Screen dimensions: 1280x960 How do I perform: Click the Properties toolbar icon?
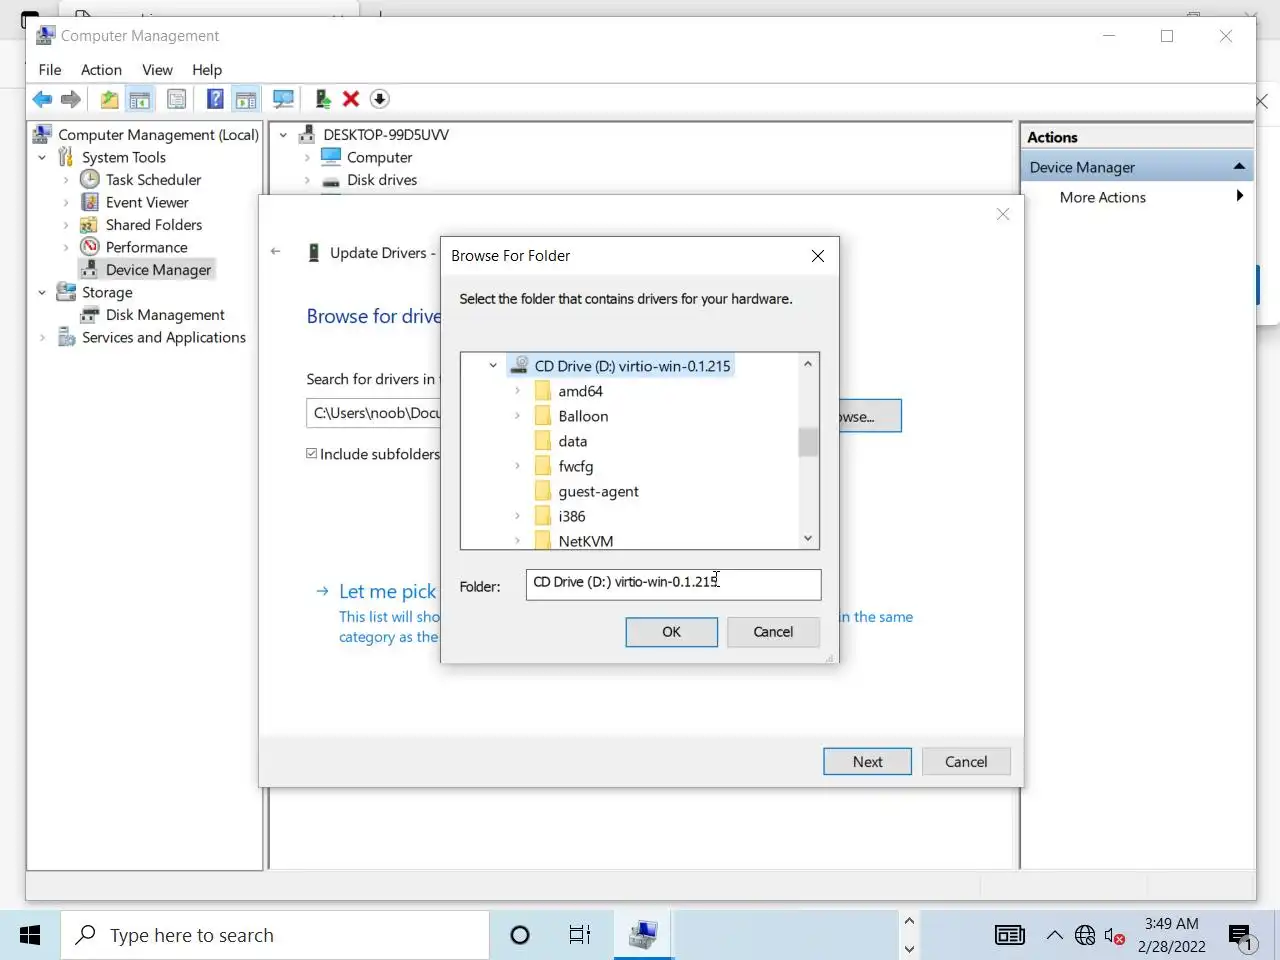tap(177, 99)
